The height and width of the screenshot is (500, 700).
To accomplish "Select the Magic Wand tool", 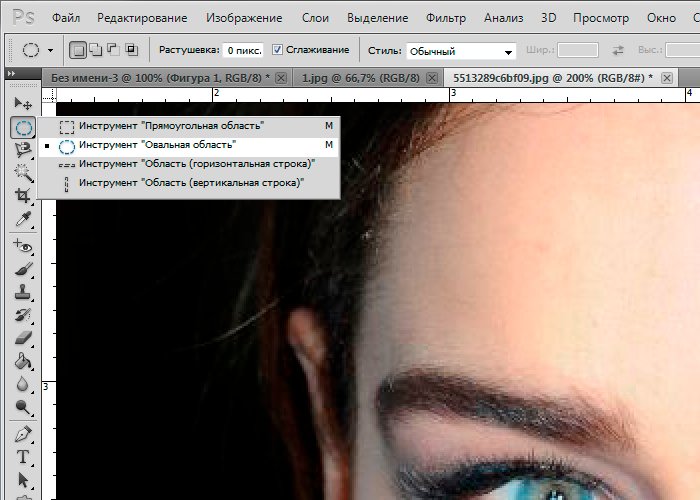I will click(x=23, y=172).
